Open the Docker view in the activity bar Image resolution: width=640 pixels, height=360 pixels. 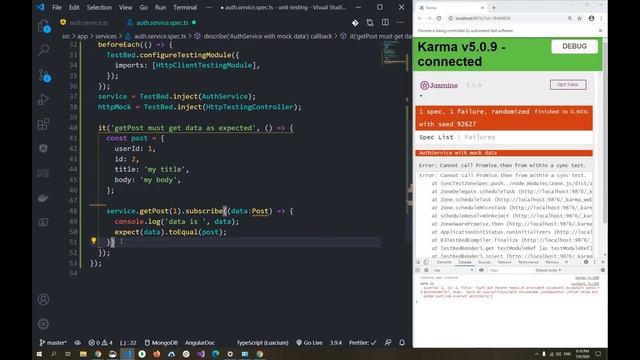pos(43,198)
